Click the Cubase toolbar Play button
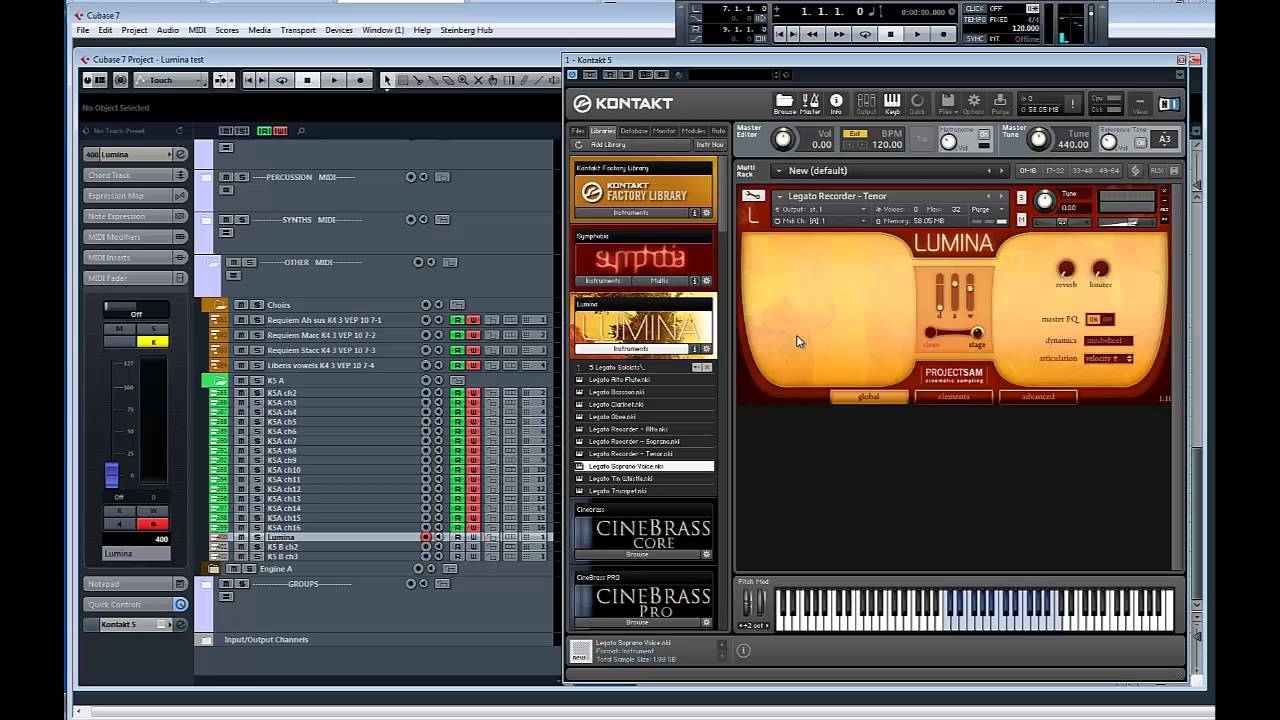Screen dimensions: 1280x720 [x=334, y=80]
